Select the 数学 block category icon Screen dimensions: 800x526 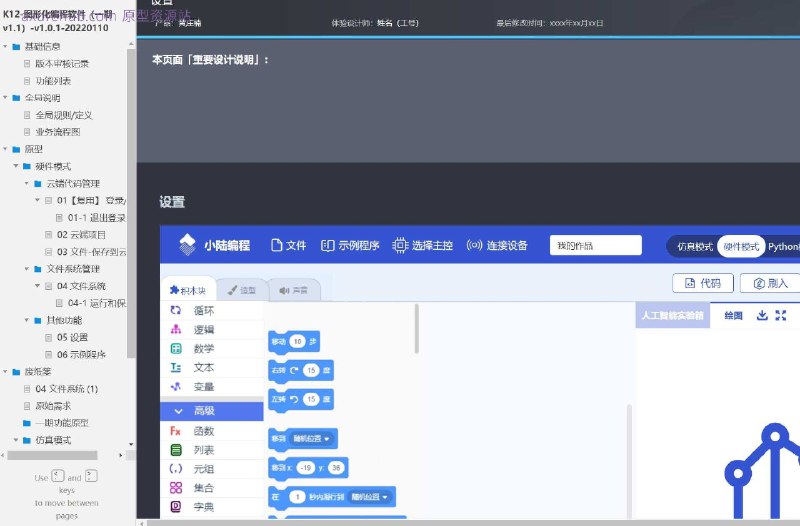click(x=176, y=348)
